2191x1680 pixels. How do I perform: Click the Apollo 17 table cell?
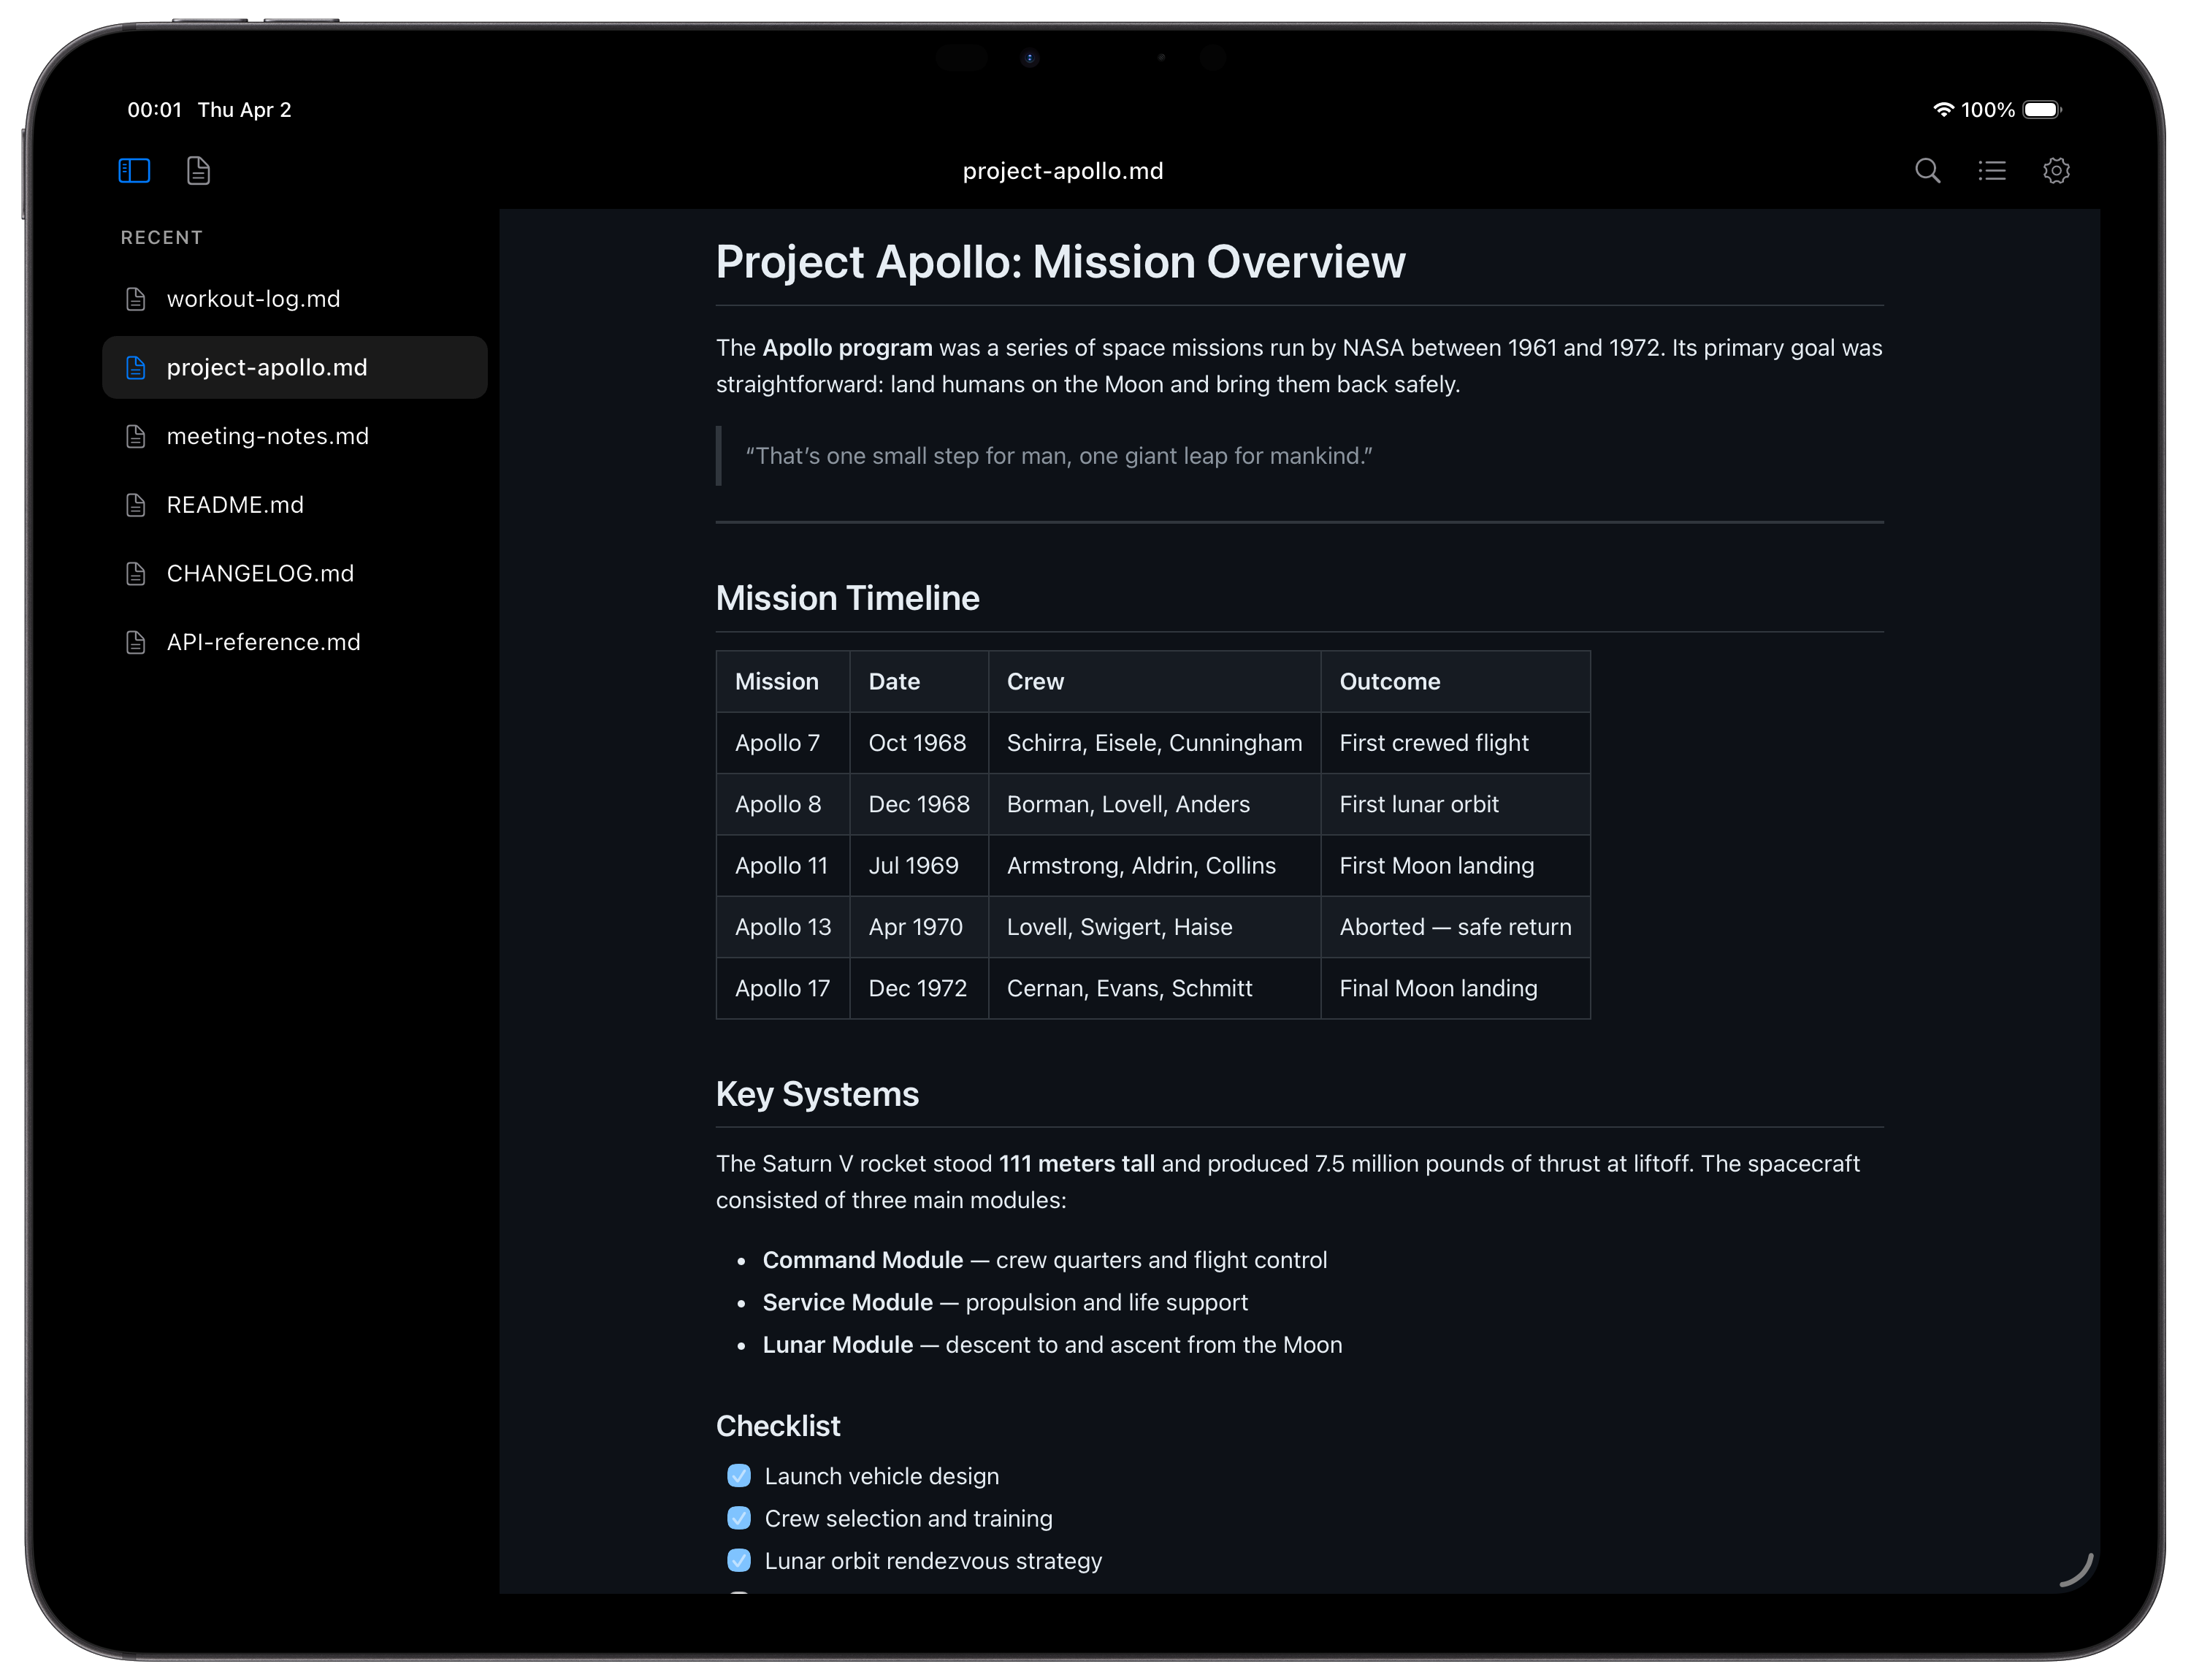783,988
